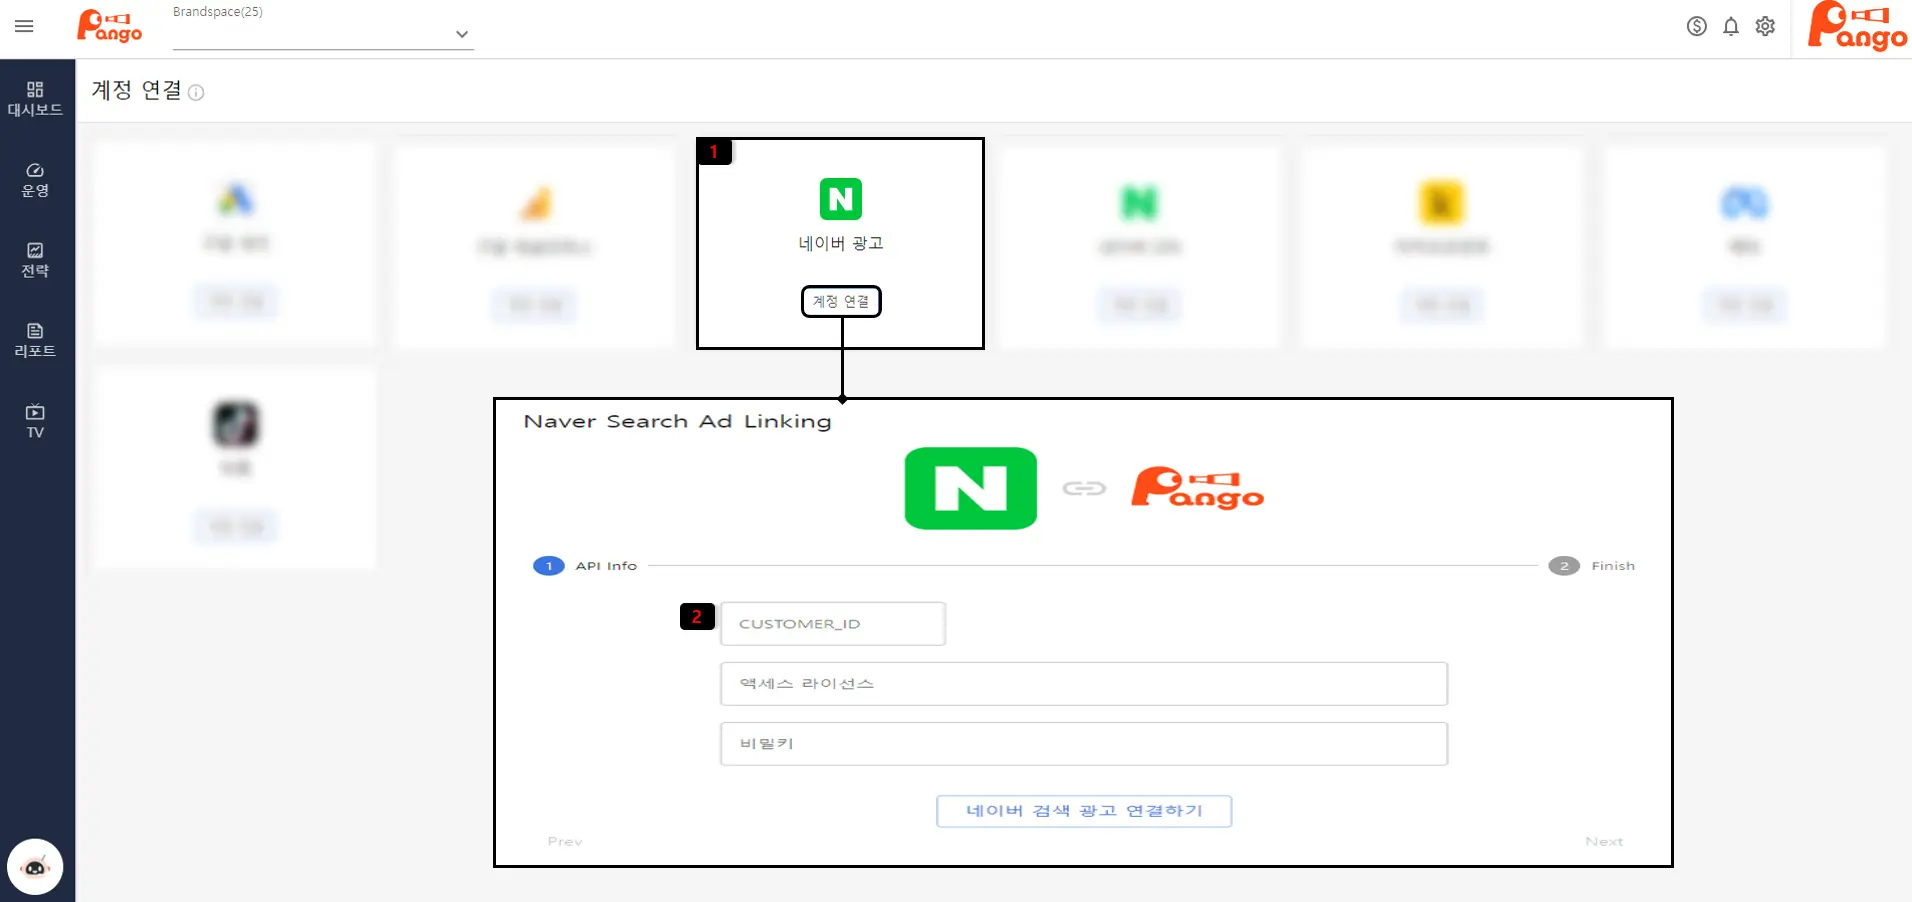Select 전략 in the sidebar
Viewport: 1912px width, 902px height.
click(x=35, y=260)
